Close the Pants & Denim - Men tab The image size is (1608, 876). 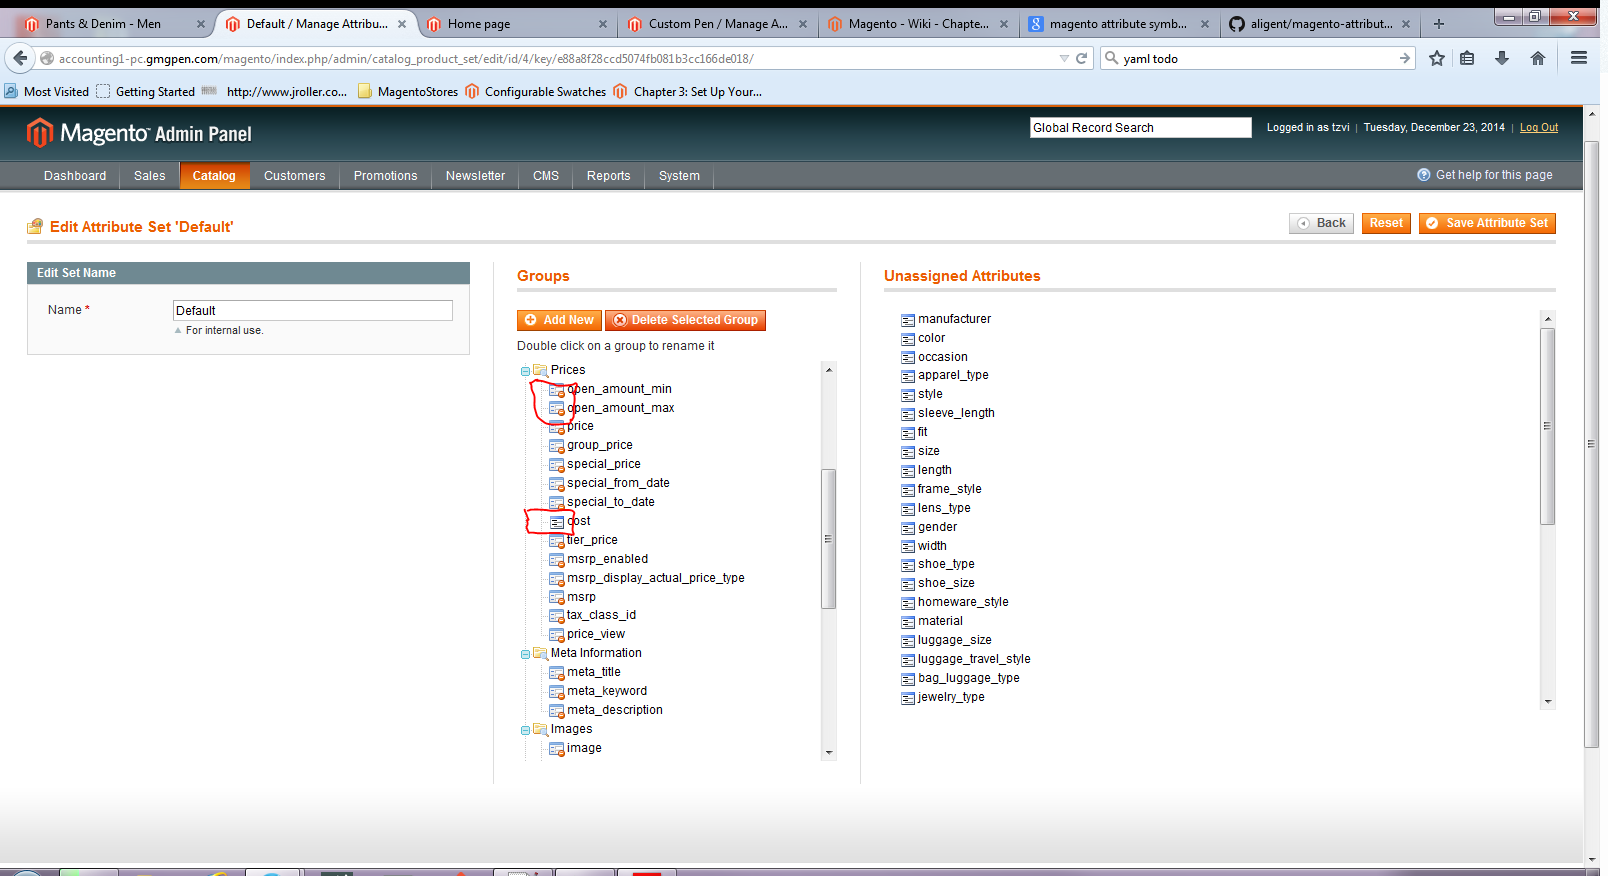201,24
